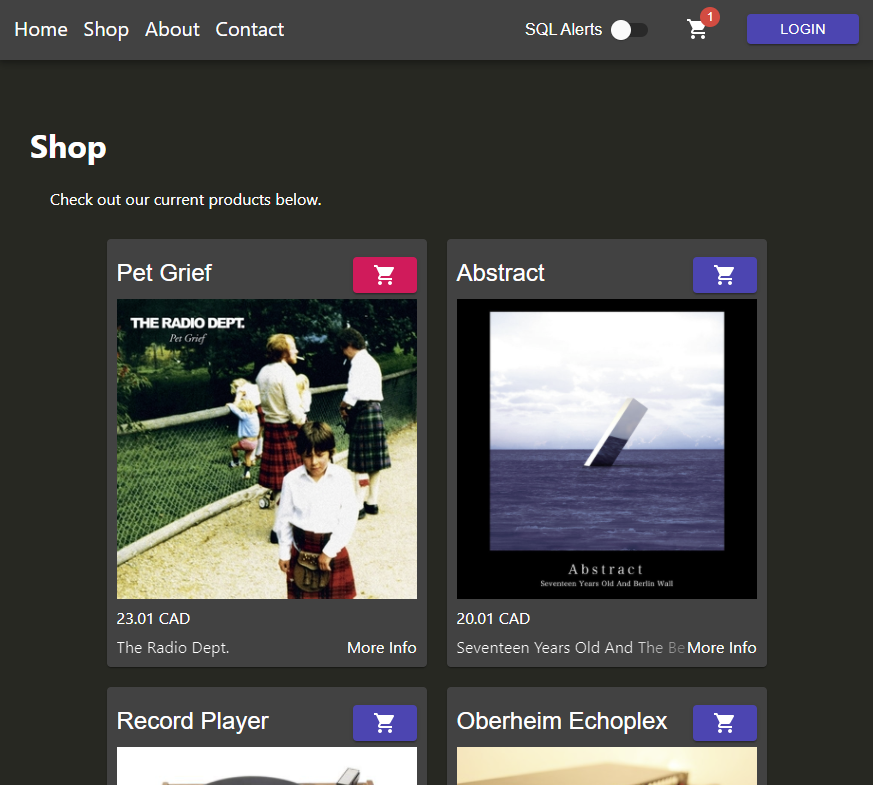The height and width of the screenshot is (785, 873).
Task: Add Abstract to cart
Action: click(724, 275)
